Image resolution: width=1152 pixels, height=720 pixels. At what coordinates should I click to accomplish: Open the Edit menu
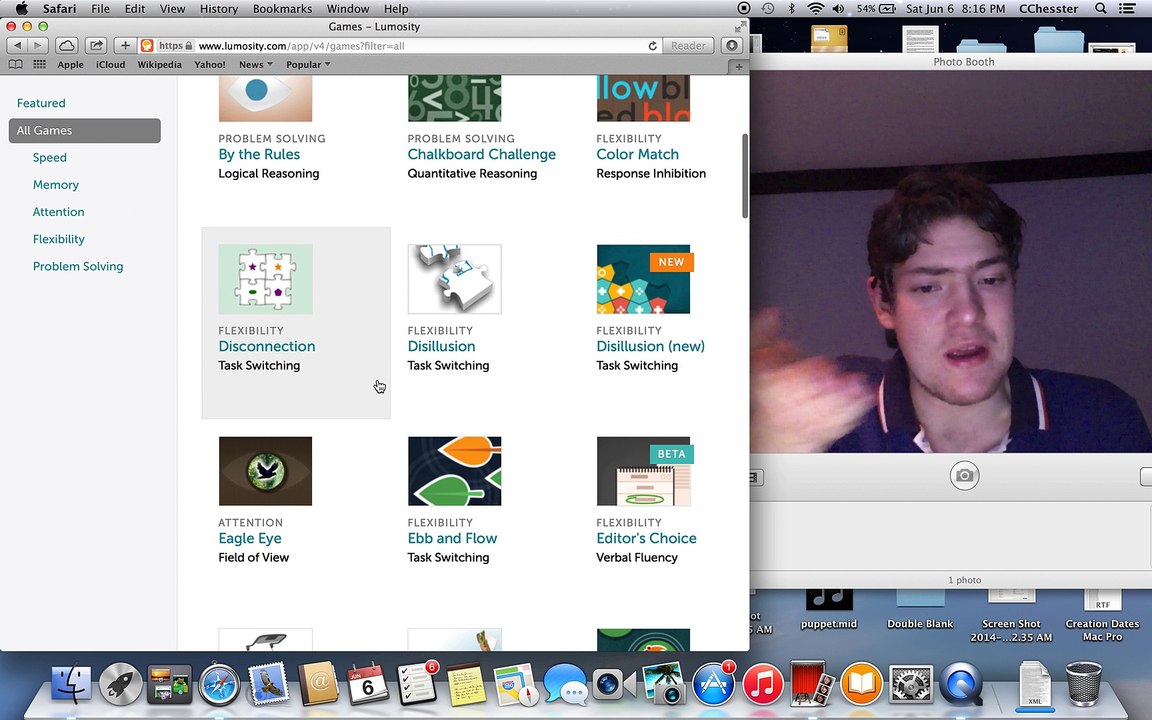[134, 9]
